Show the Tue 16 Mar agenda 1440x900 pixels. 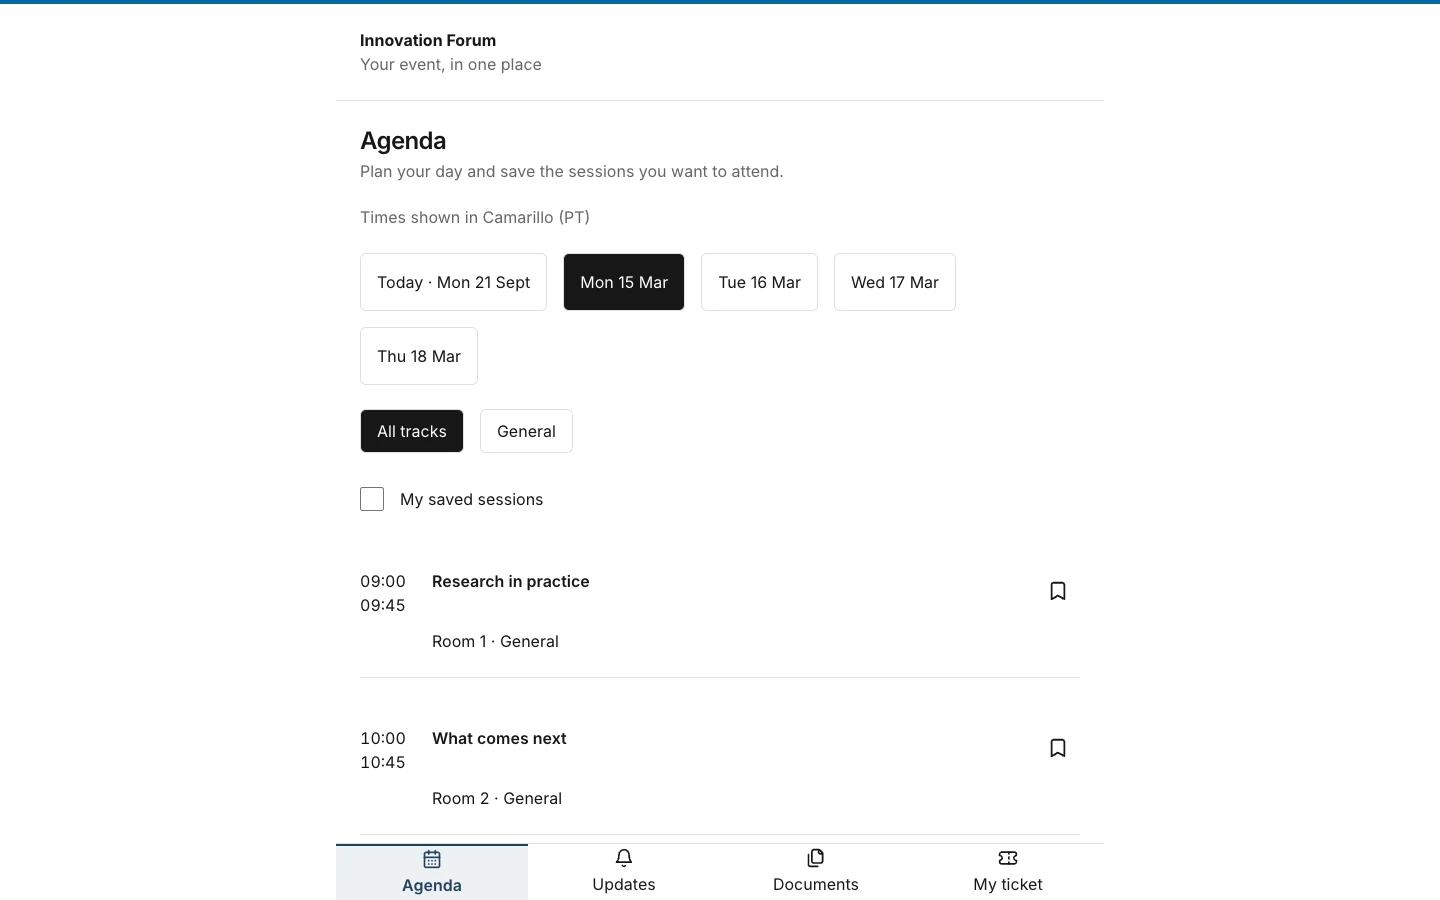(x=759, y=282)
